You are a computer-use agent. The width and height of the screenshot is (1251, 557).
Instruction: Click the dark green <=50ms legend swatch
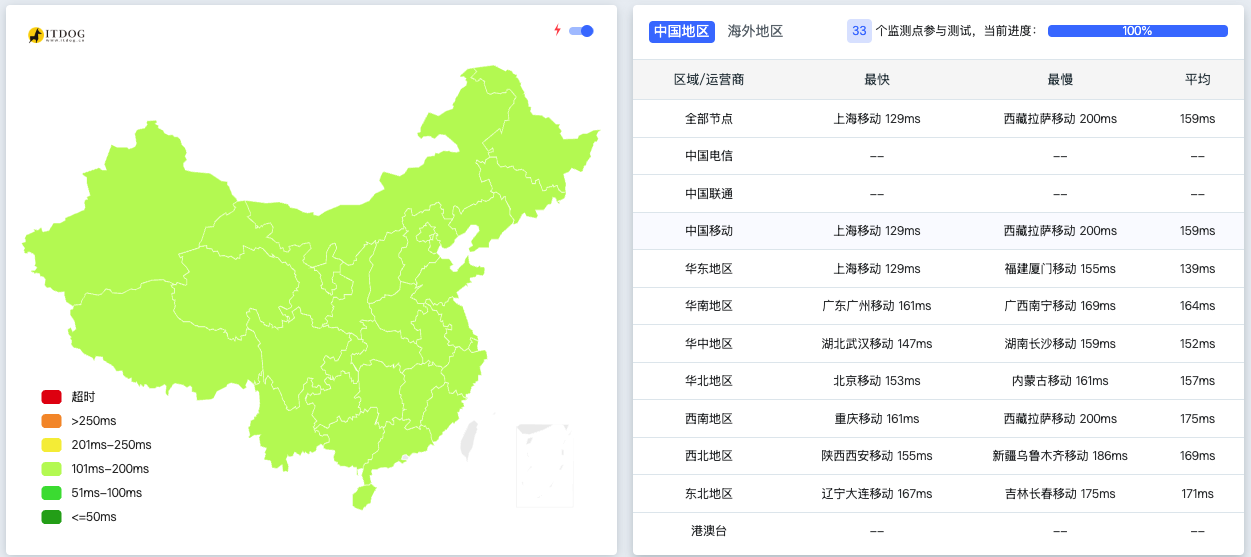click(51, 517)
